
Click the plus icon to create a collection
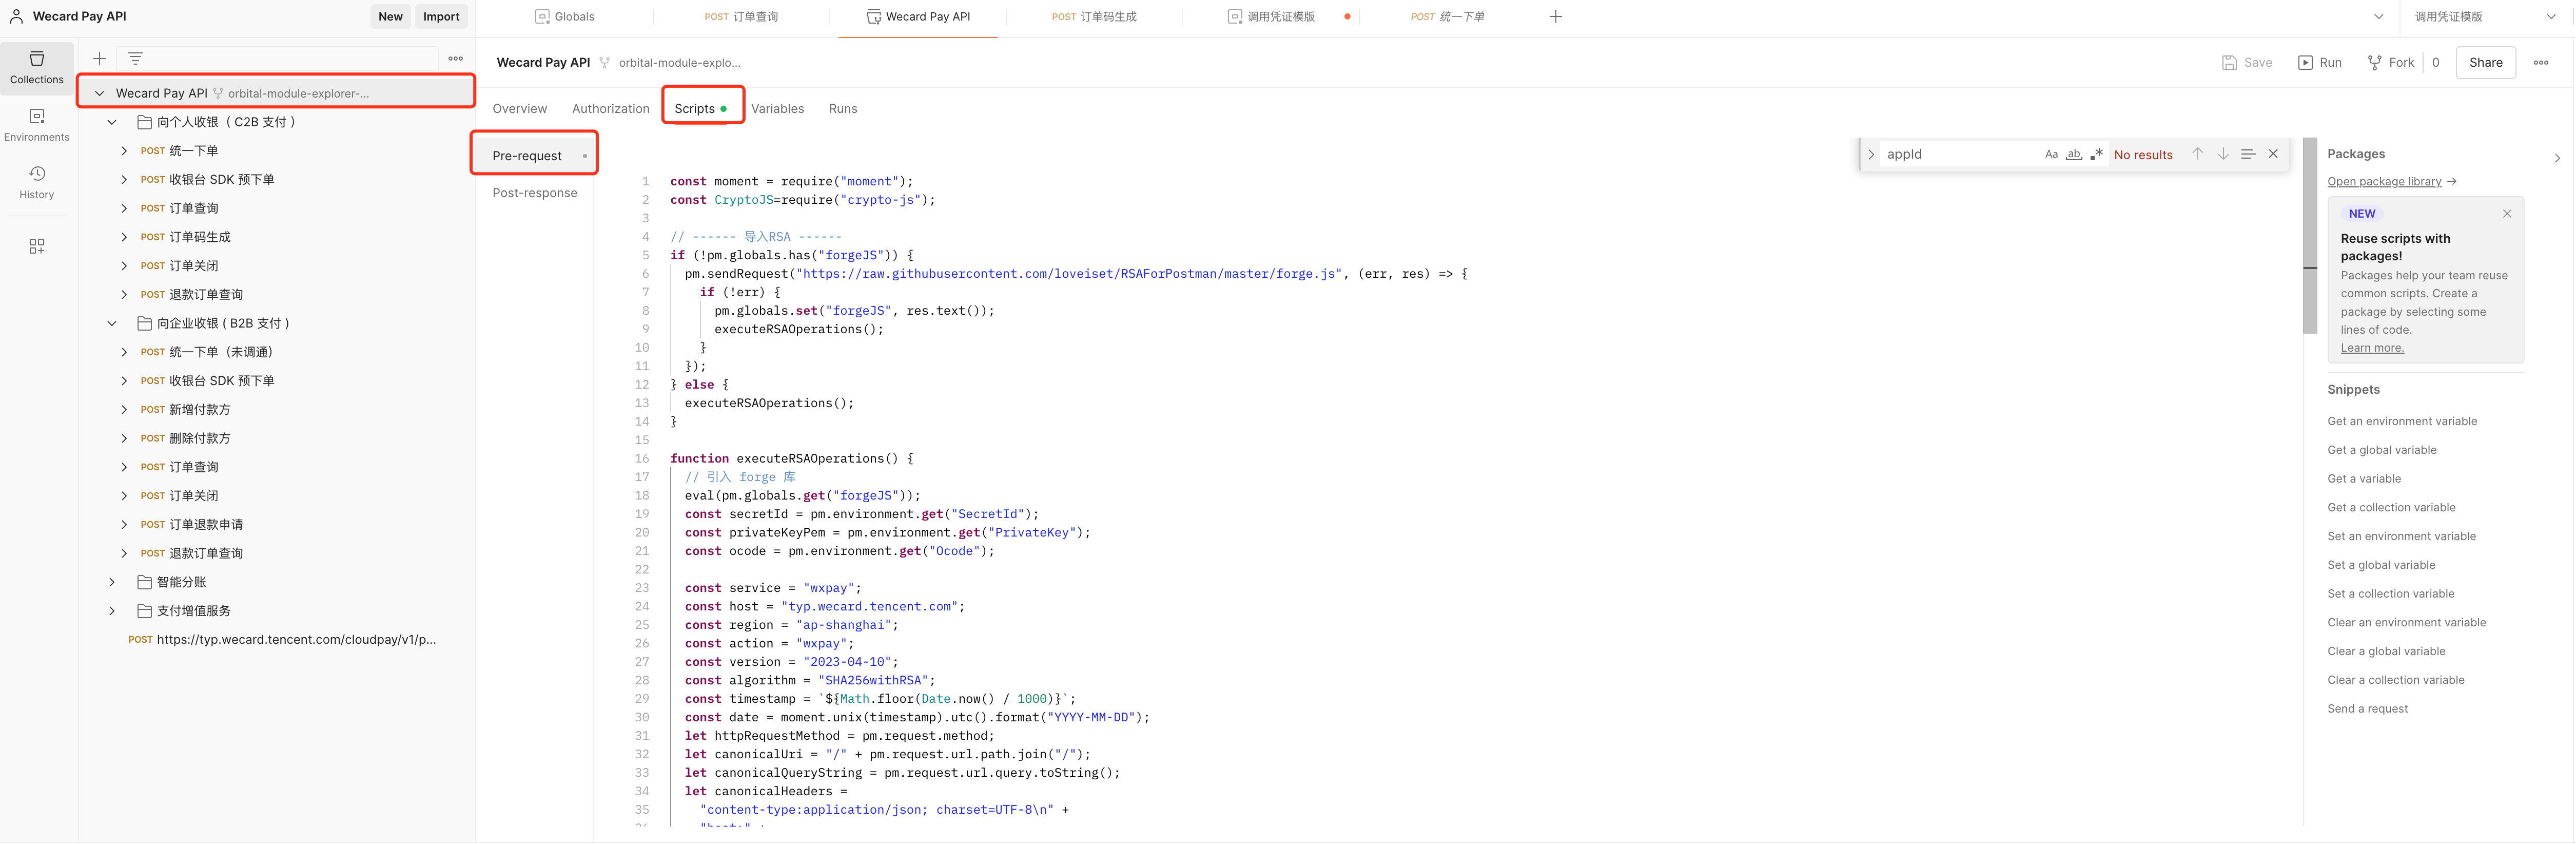pyautogui.click(x=99, y=58)
